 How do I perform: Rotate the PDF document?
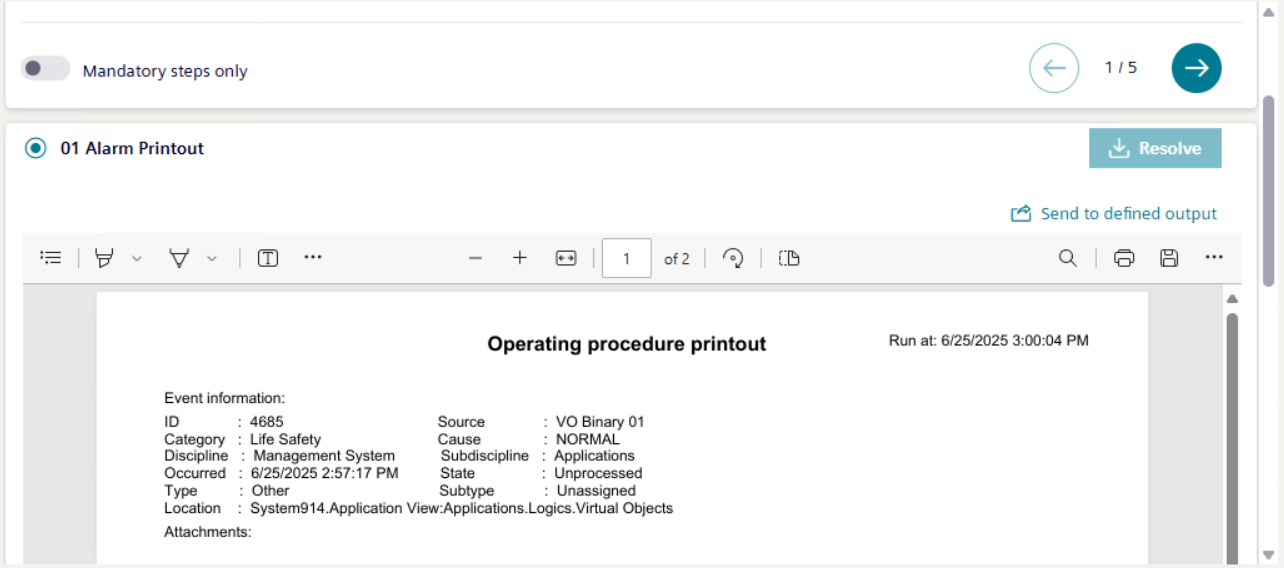tap(733, 258)
